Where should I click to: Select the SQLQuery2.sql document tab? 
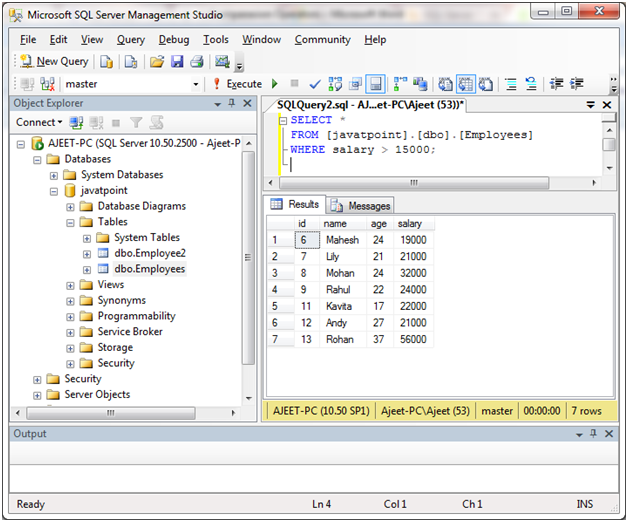[370, 105]
